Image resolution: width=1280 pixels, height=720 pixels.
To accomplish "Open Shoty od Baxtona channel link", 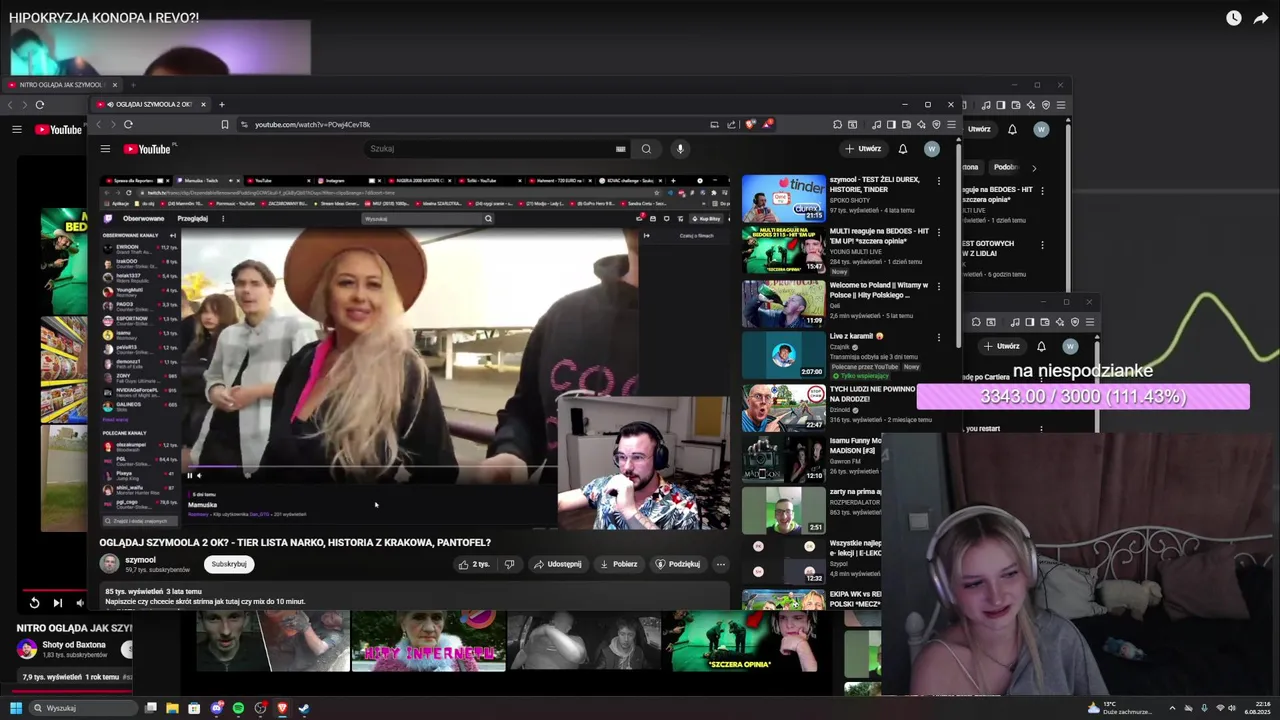I will click(73, 645).
